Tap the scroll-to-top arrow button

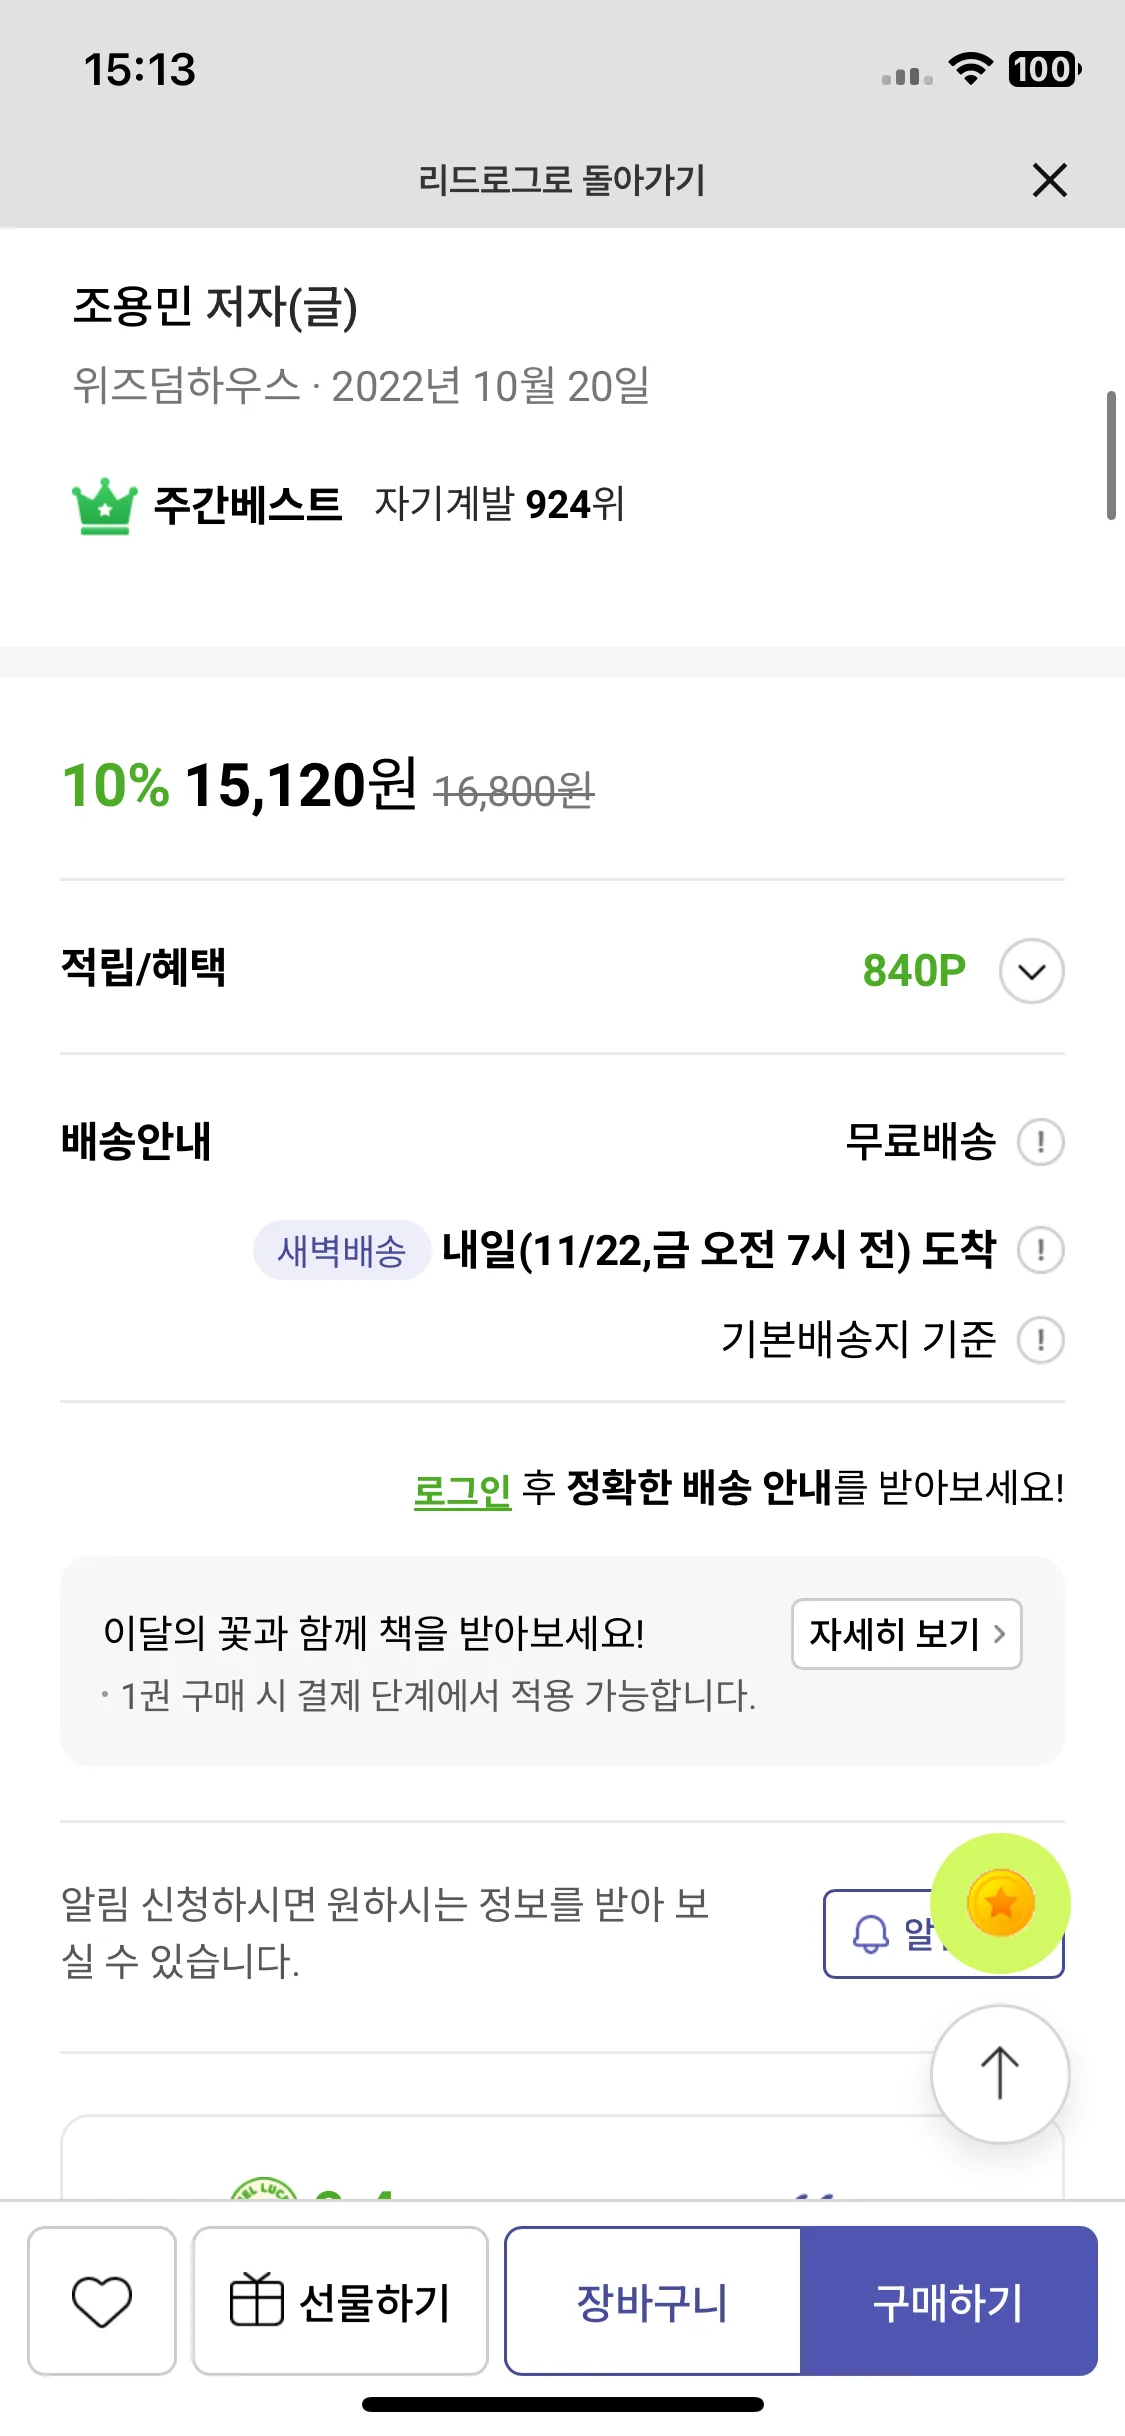[x=1000, y=2074]
